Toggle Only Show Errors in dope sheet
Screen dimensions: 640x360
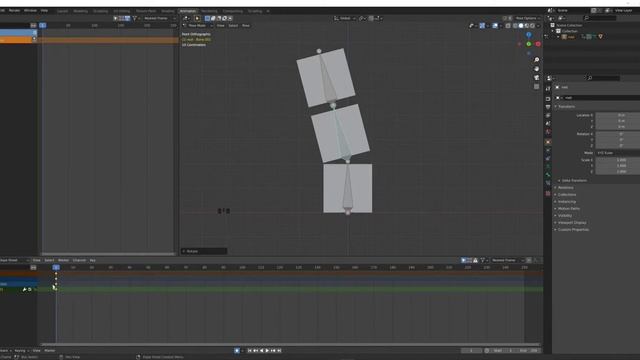(476, 260)
